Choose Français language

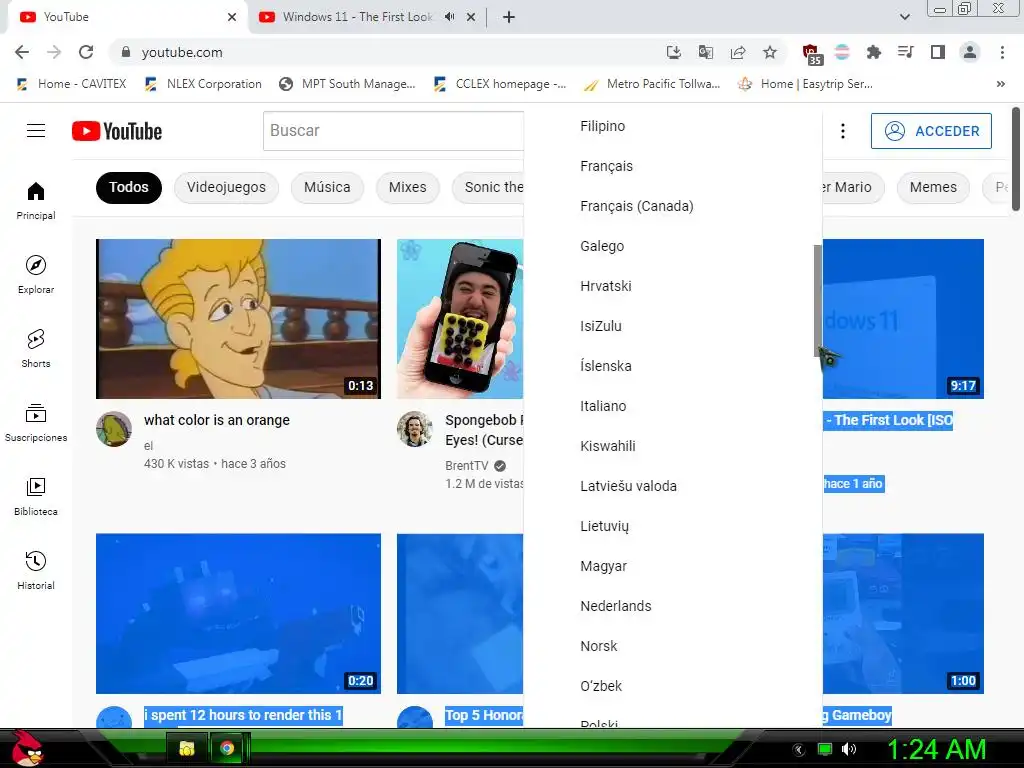(673, 166)
